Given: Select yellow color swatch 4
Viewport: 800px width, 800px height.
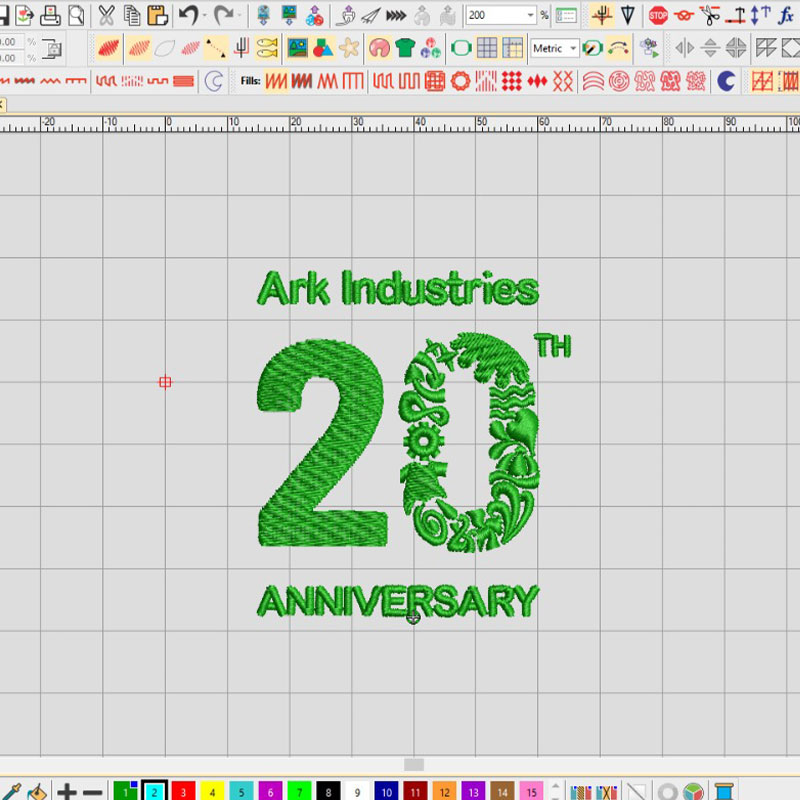Looking at the screenshot, I should (x=212, y=791).
